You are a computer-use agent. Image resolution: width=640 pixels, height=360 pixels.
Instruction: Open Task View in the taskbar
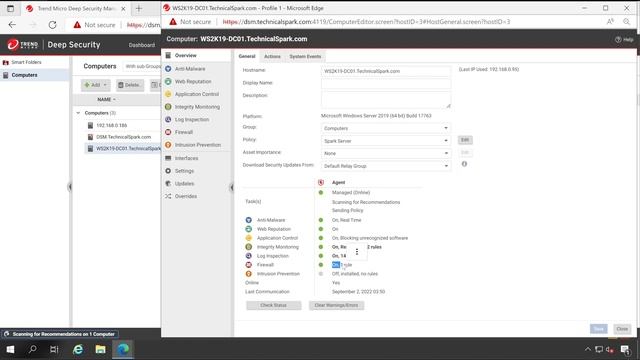54,349
